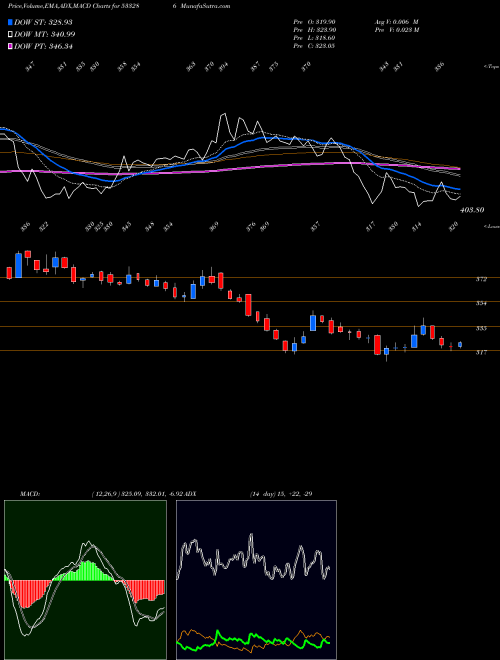Click the magenta DOW PT legend swatch
The width and height of the screenshot is (500, 660).
point(11,46)
